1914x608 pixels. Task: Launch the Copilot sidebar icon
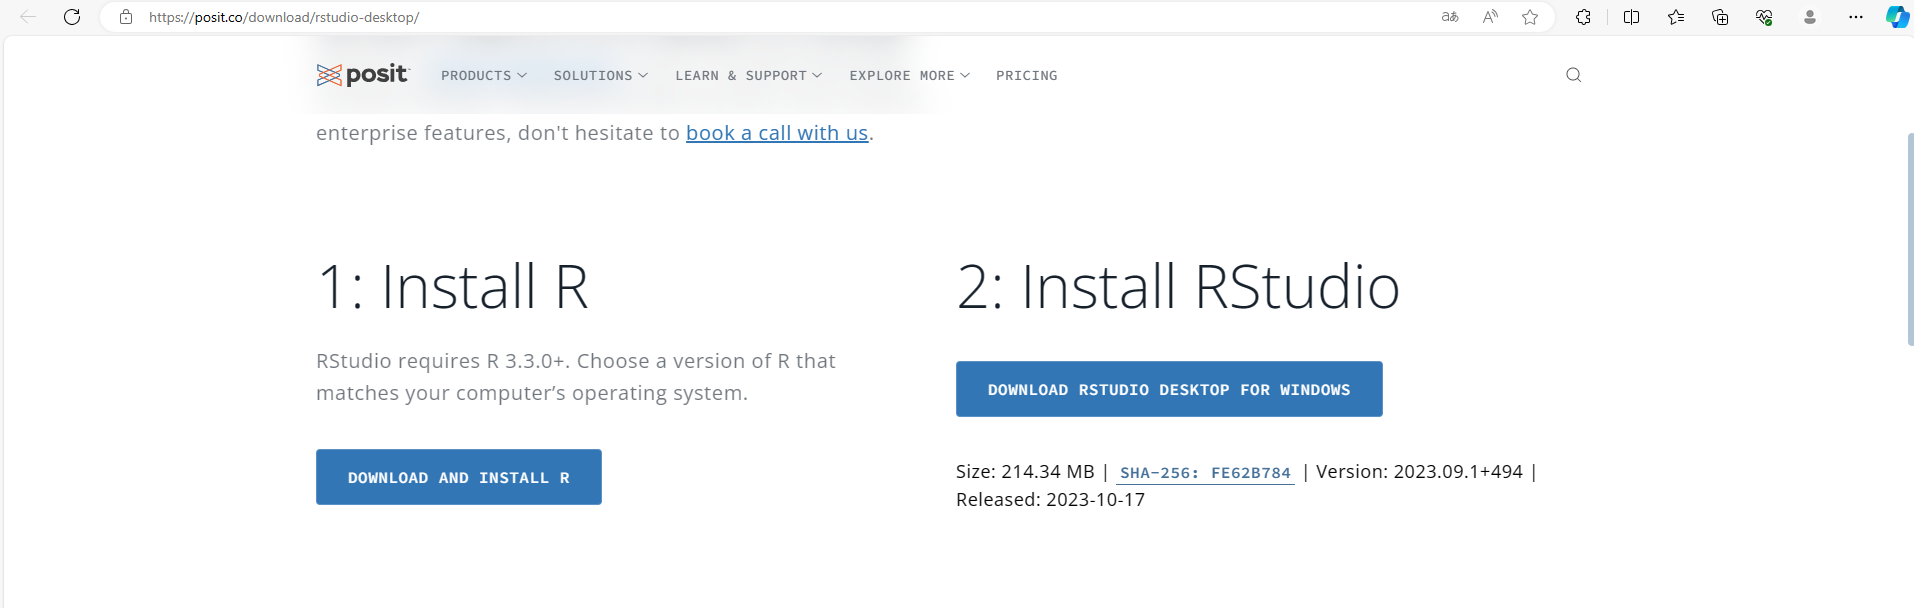click(x=1897, y=17)
